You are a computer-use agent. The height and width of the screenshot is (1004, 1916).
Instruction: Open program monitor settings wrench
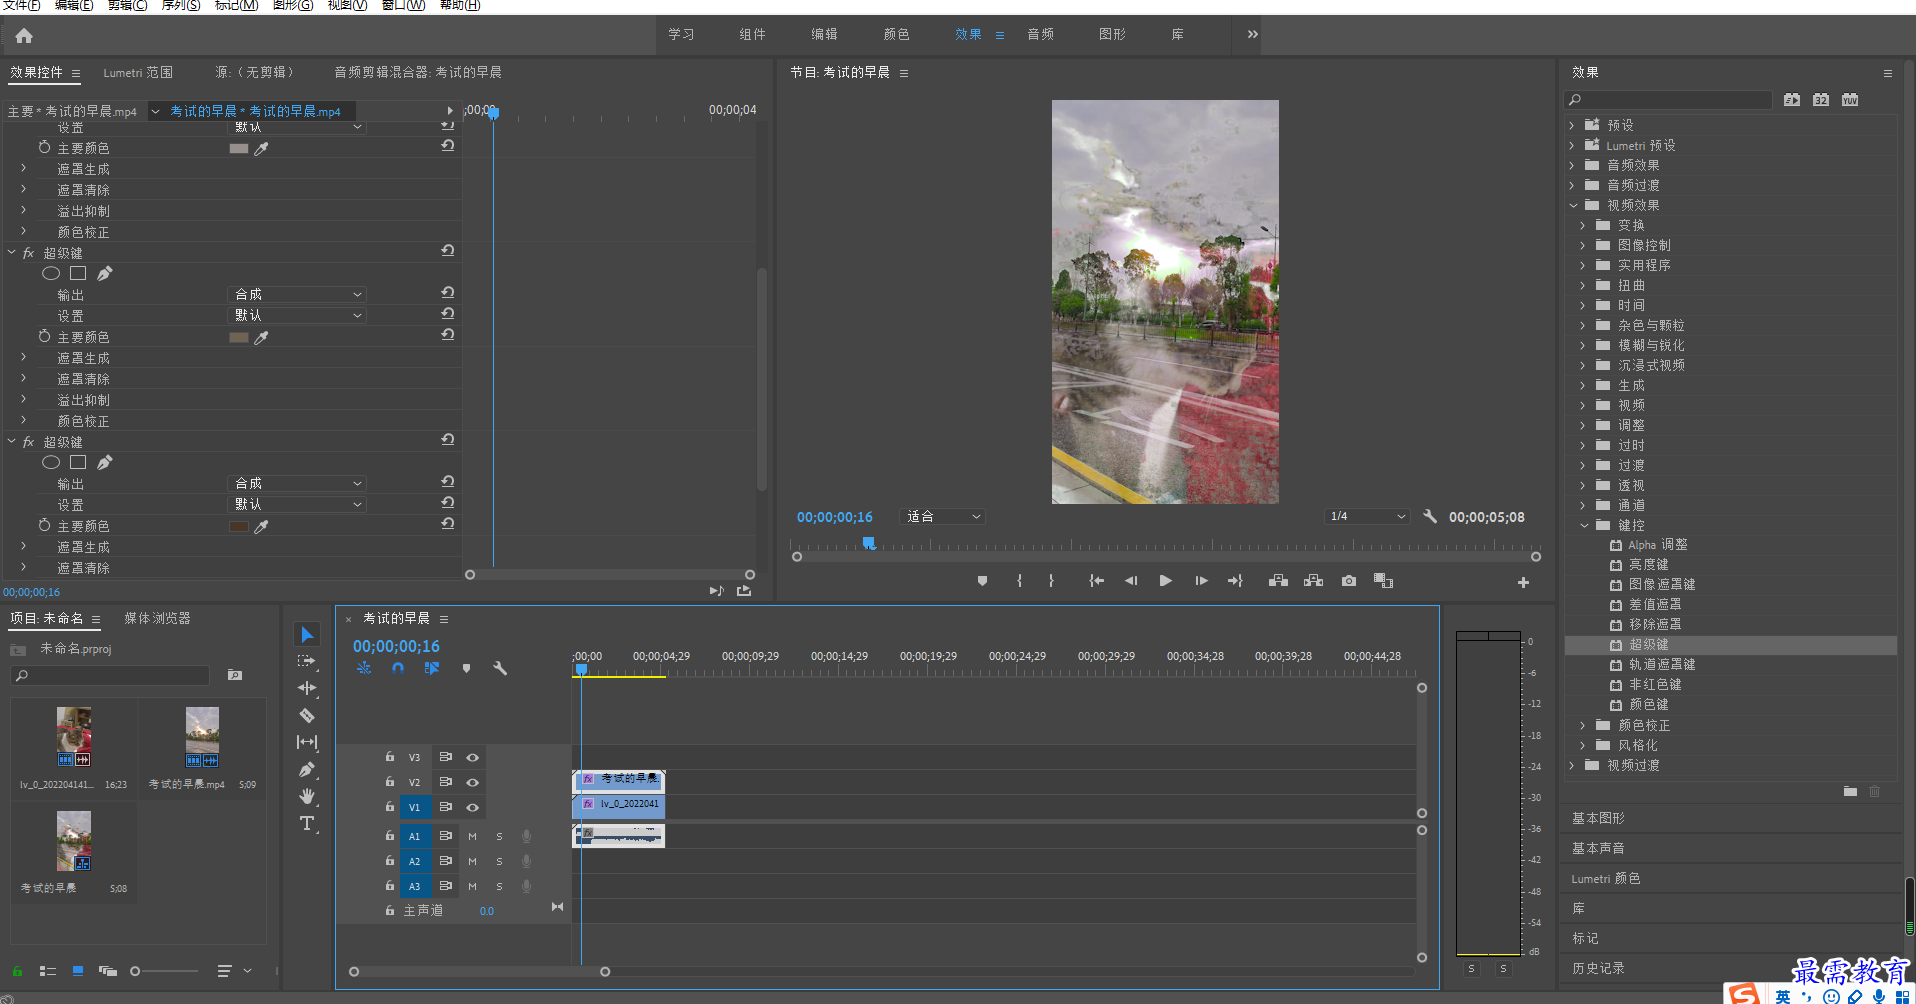click(x=1430, y=517)
